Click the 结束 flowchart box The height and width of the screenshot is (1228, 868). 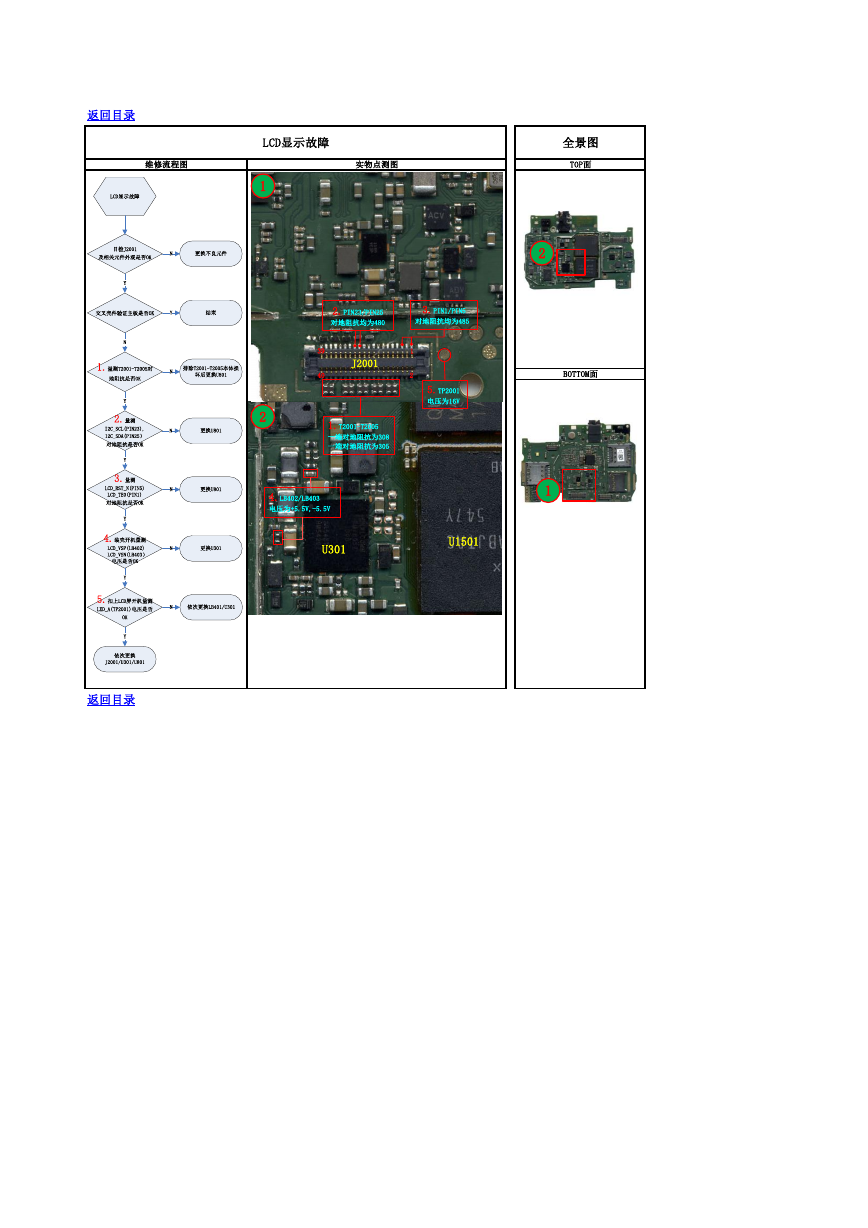(x=211, y=312)
